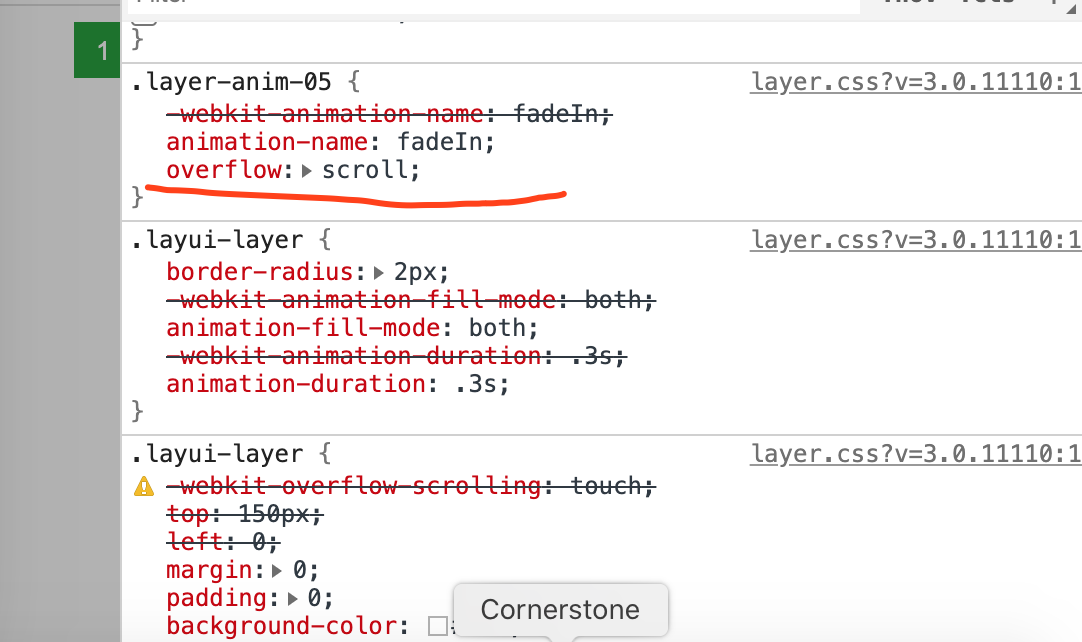Expand the overflow shorthand triangle
The height and width of the screenshot is (642, 1082).
click(307, 171)
